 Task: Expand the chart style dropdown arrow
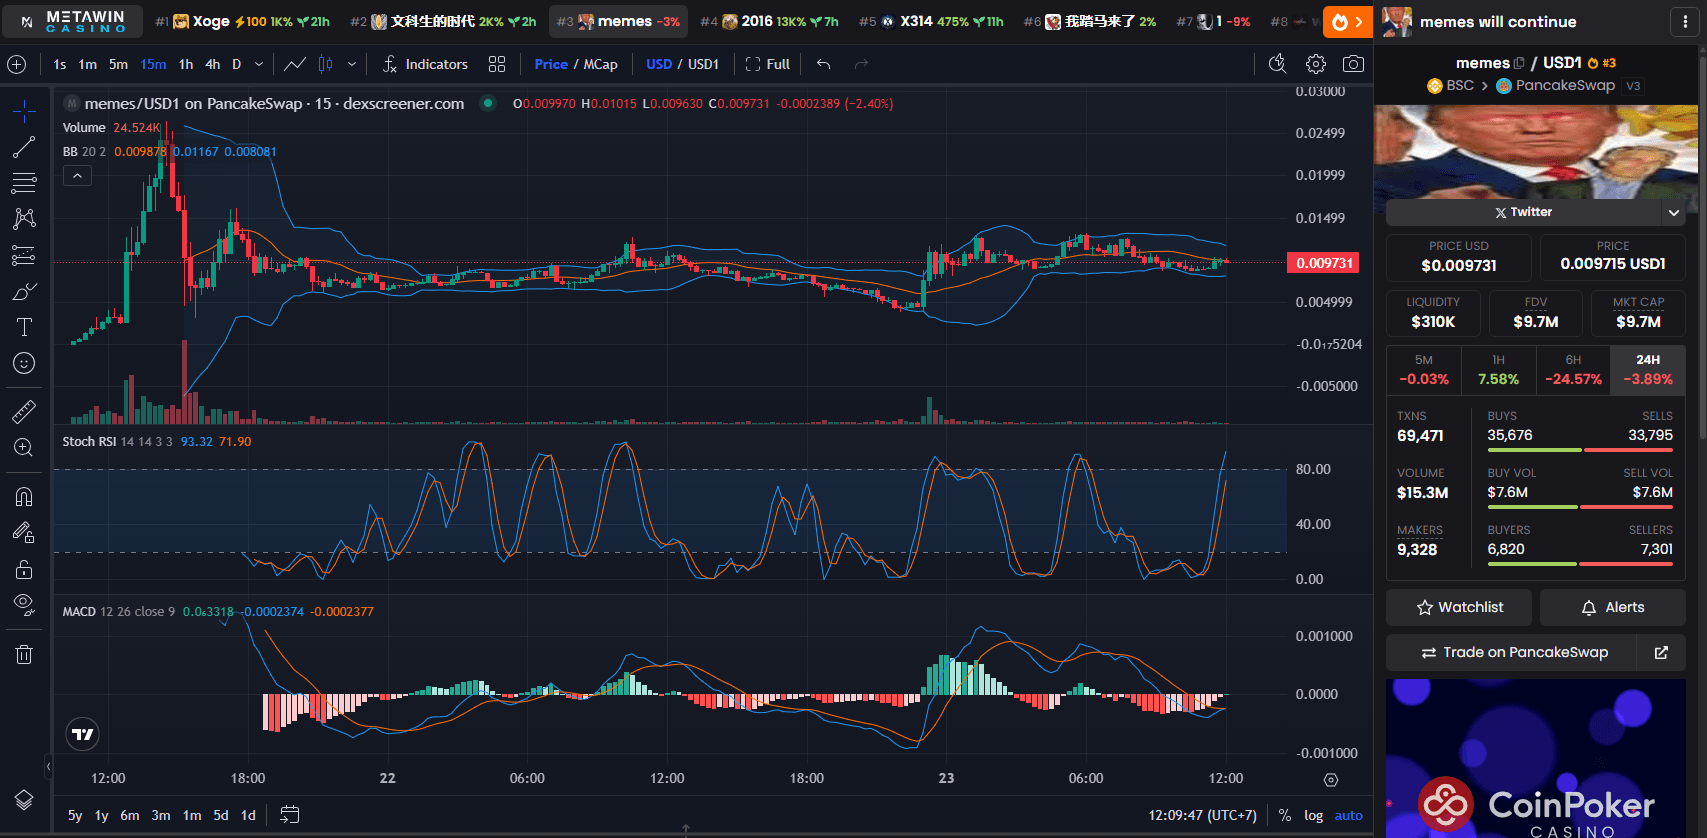point(352,64)
